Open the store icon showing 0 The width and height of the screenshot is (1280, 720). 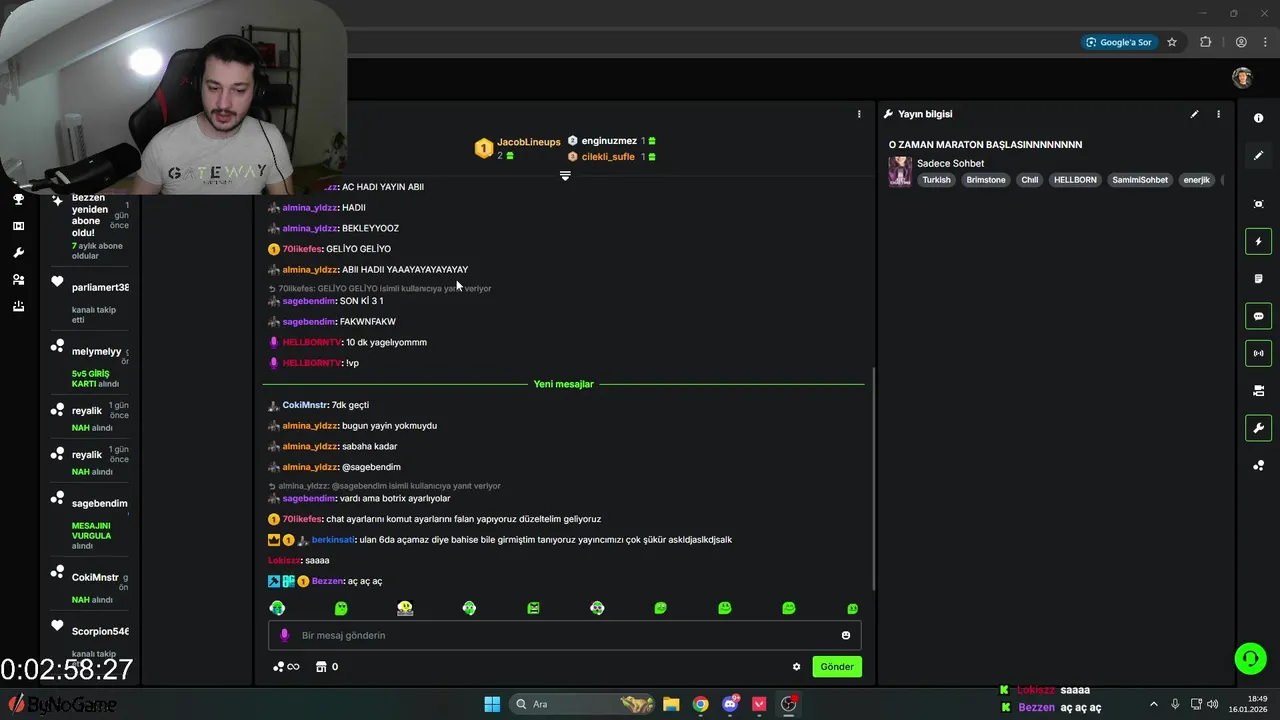coord(327,667)
